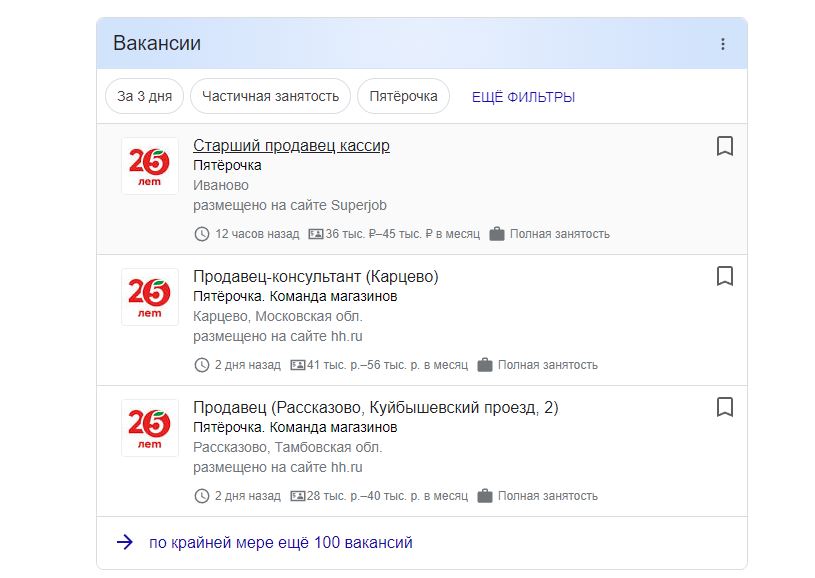
Task: Open the Продавец-консультант (Карцево) listing
Action: (x=316, y=277)
